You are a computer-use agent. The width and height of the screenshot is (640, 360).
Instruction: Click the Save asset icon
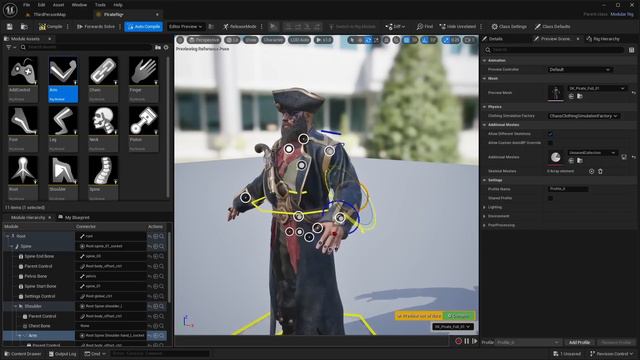pyautogui.click(x=9, y=27)
